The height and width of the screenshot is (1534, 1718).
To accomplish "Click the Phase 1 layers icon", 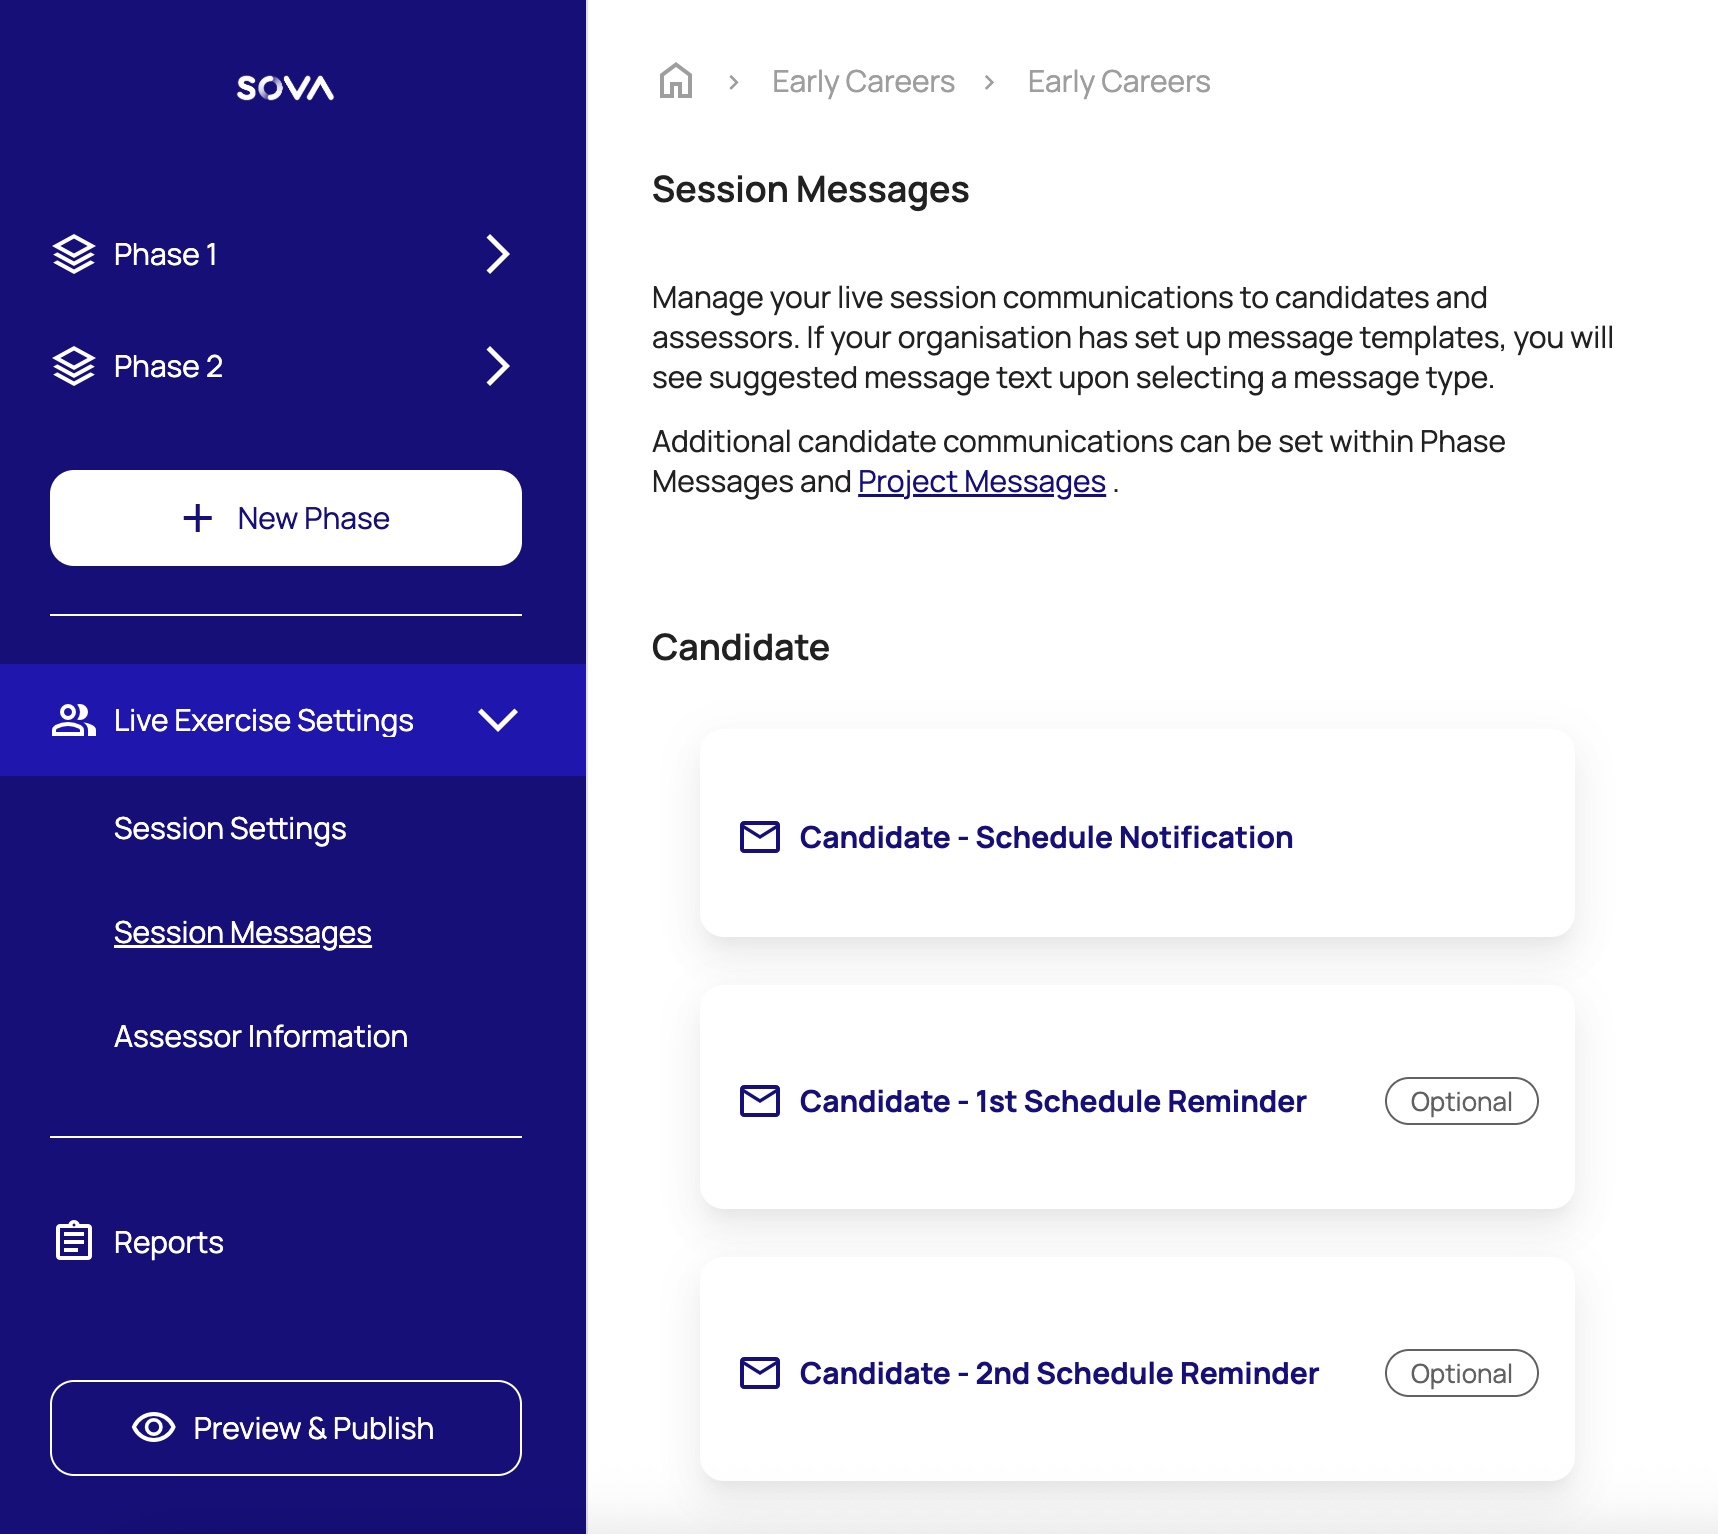I will coord(74,254).
